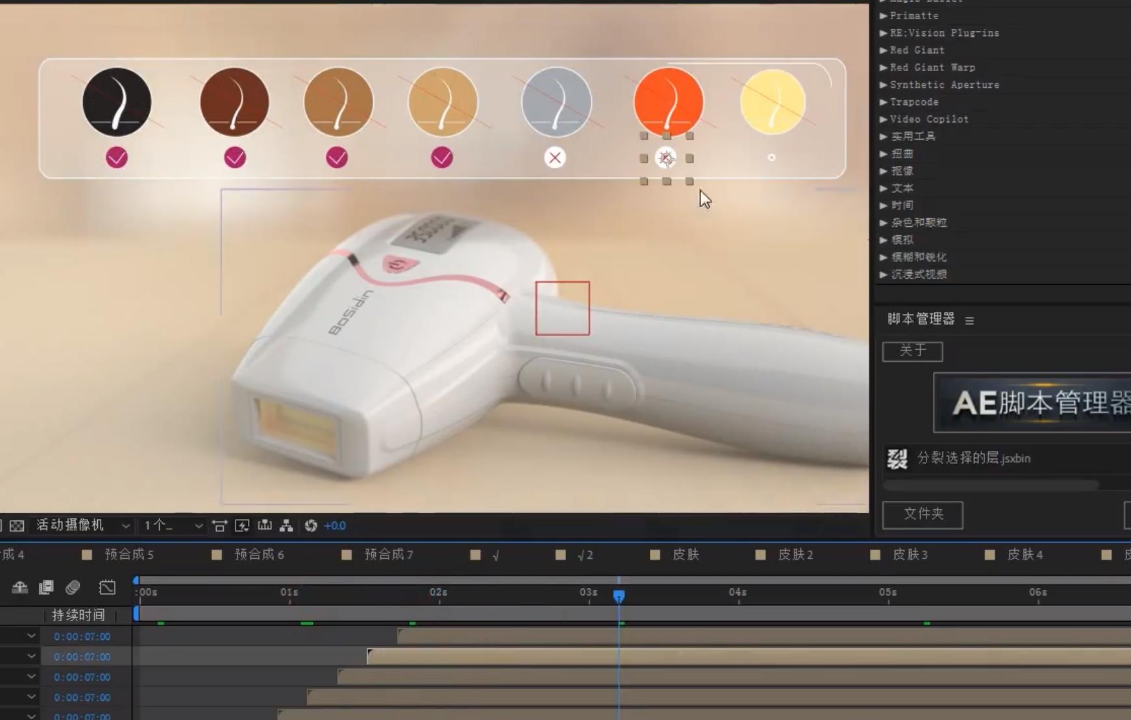Viewport: 1131px width, 720px height.
Task: Expand the 扭曲 effects category
Action: point(883,154)
